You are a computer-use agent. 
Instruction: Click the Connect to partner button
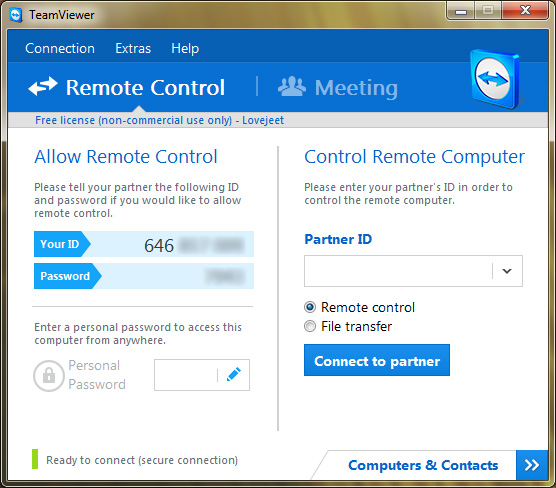tap(377, 360)
